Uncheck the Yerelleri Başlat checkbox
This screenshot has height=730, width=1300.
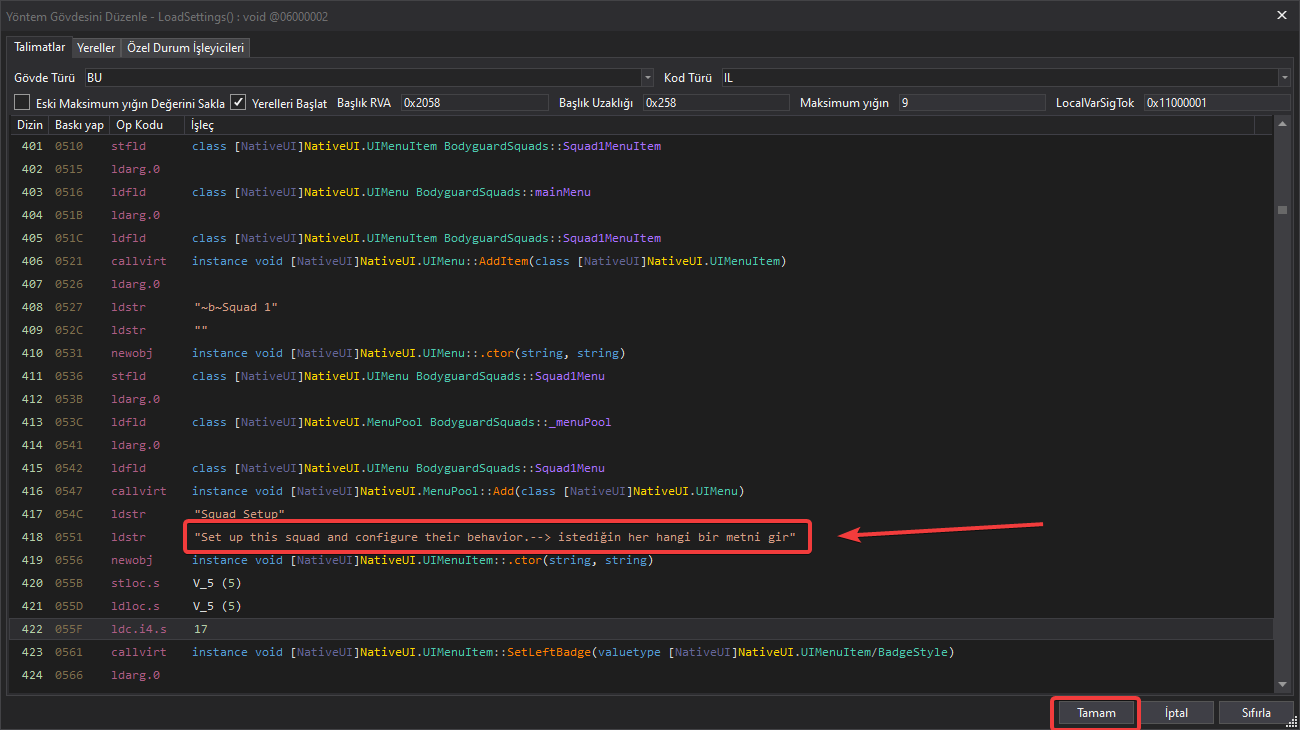point(238,102)
